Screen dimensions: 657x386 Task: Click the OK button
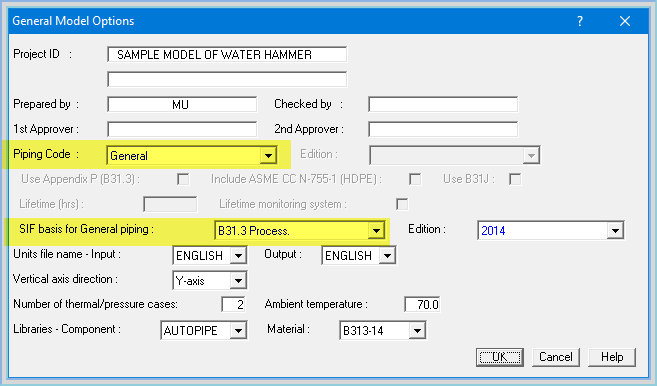(499, 357)
